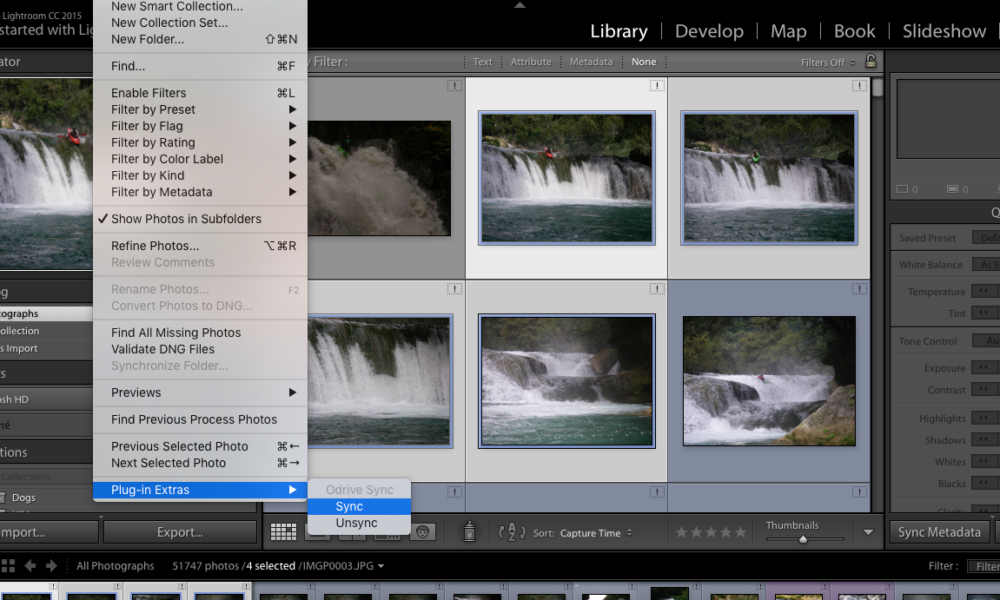This screenshot has height=600, width=1000.
Task: Open the Filter by Rating submenu
Action: [x=200, y=143]
